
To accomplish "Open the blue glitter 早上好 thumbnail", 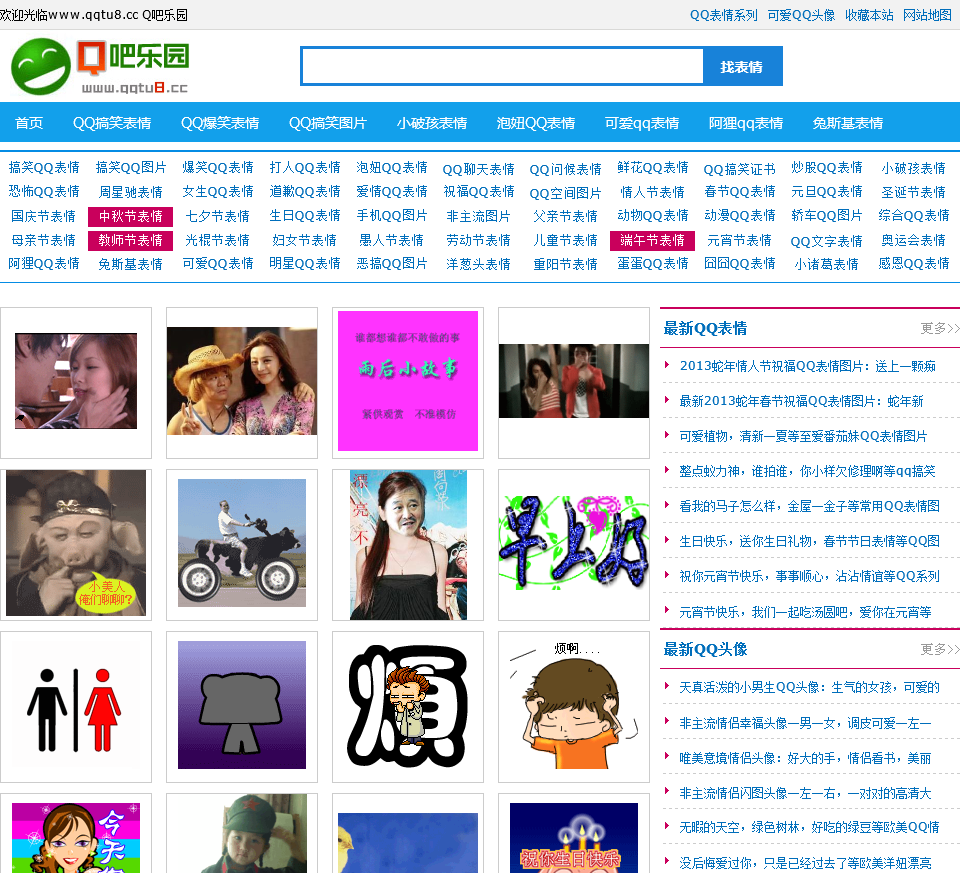I will tap(574, 545).
